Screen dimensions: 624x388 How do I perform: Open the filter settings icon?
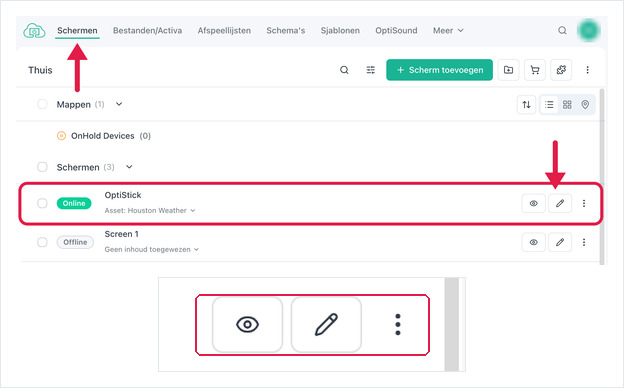pyautogui.click(x=370, y=70)
